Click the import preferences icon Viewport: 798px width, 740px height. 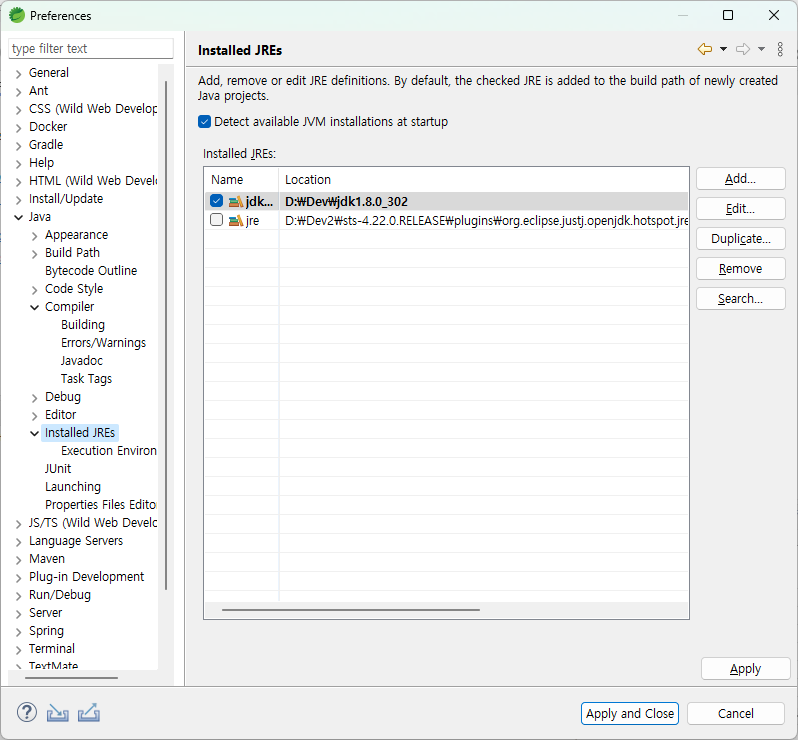pos(58,713)
